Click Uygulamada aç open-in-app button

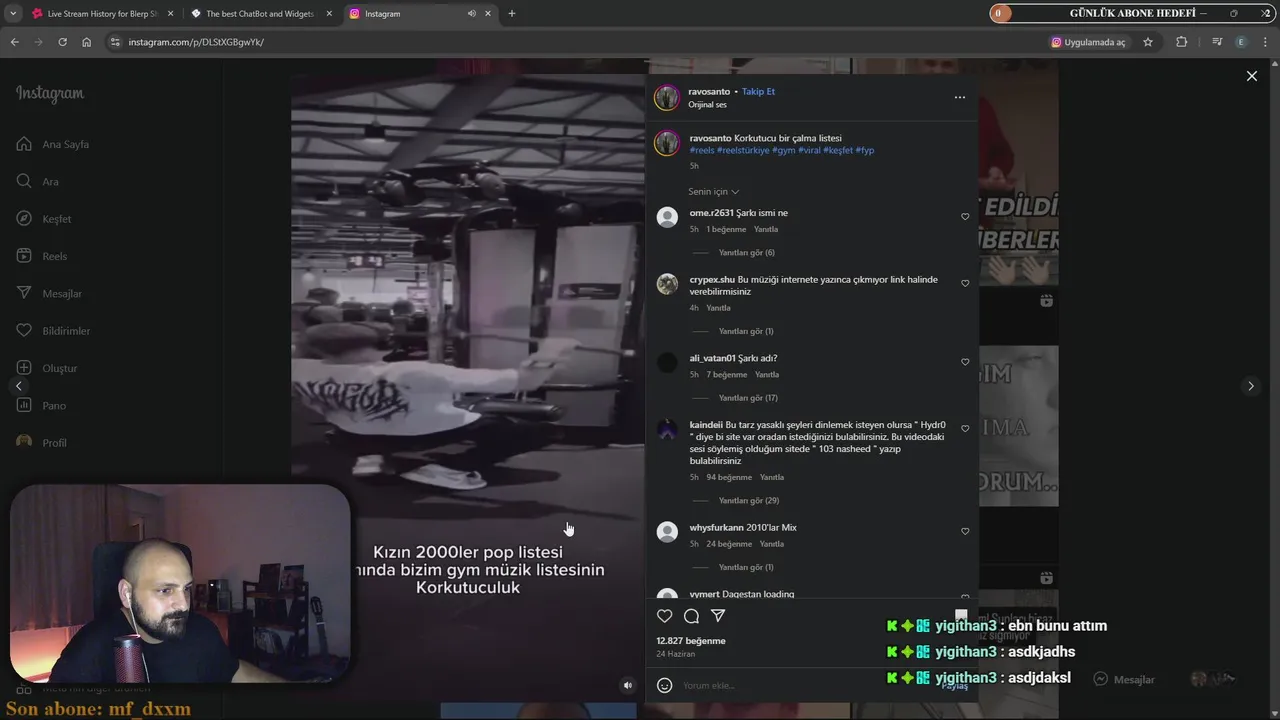(1088, 42)
